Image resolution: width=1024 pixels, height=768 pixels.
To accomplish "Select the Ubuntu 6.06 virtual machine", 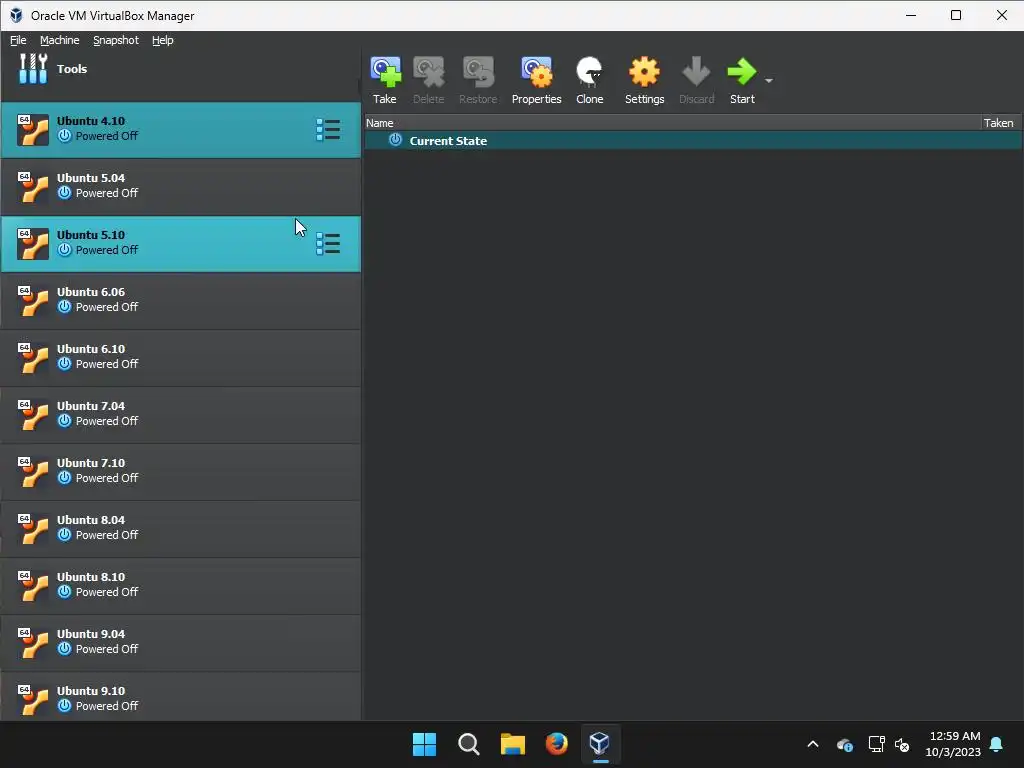I will 180,300.
